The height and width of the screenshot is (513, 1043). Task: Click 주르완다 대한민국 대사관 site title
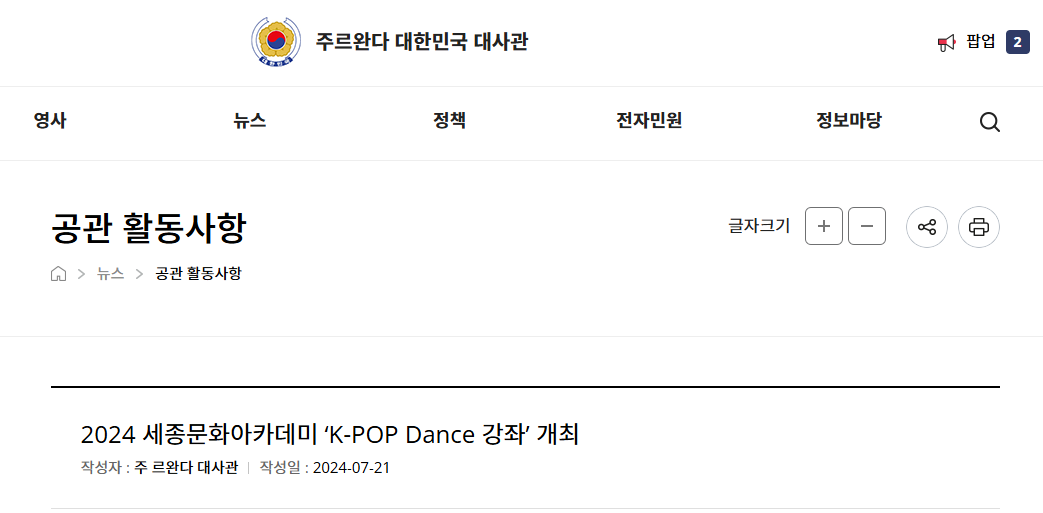click(422, 42)
